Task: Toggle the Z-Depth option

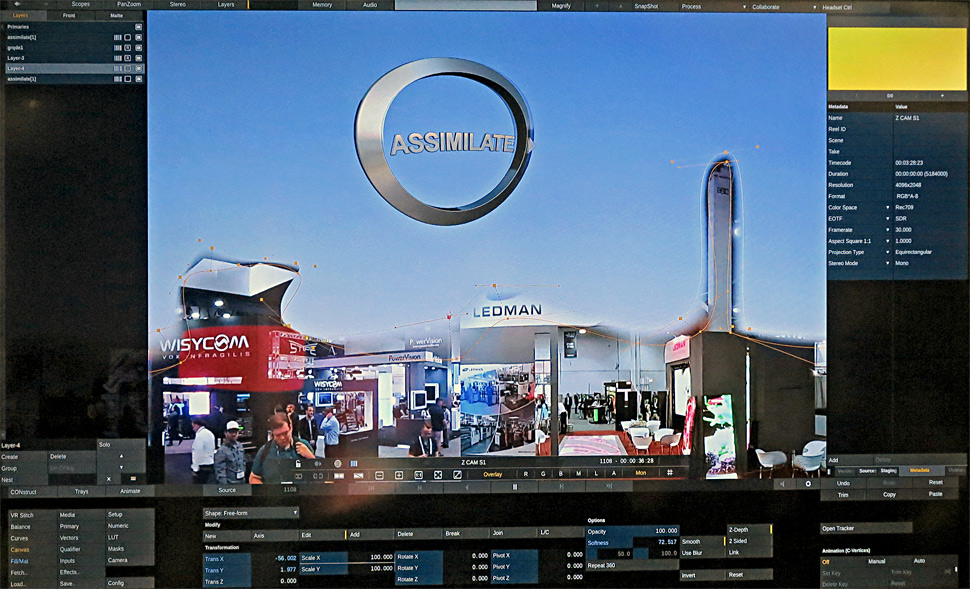Action: click(749, 530)
